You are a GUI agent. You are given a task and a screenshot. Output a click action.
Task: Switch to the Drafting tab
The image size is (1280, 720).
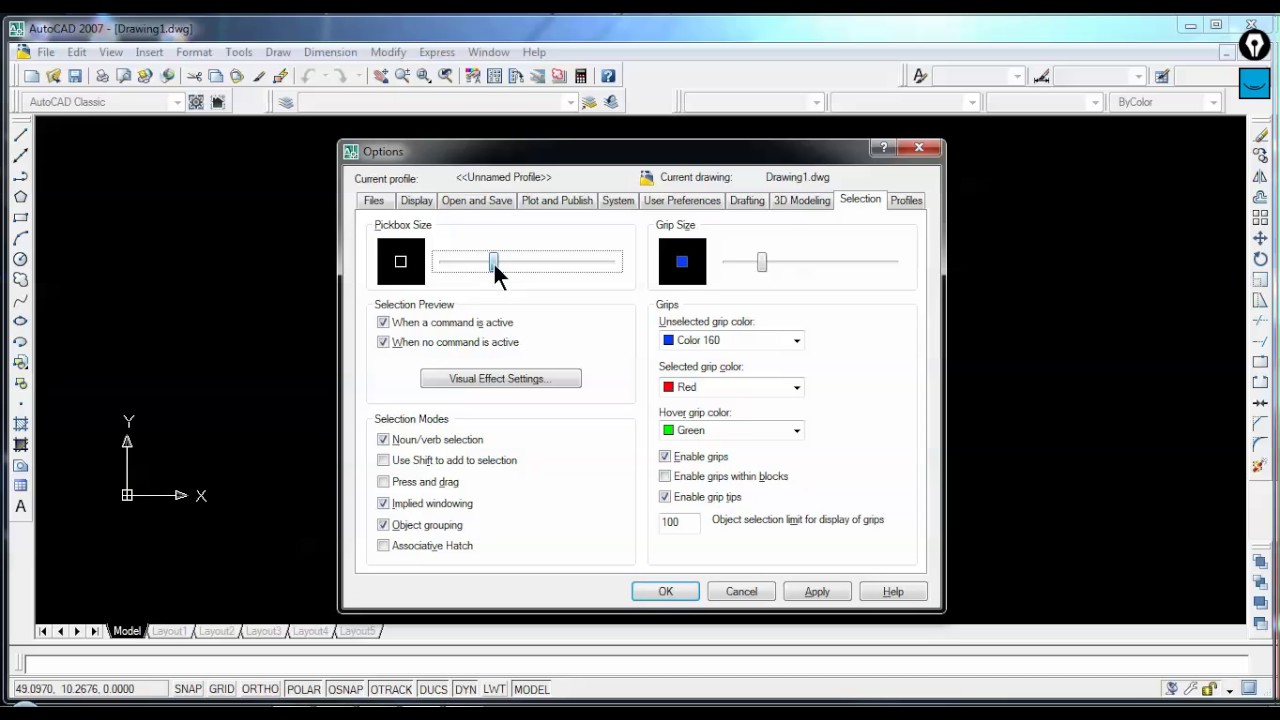click(747, 201)
